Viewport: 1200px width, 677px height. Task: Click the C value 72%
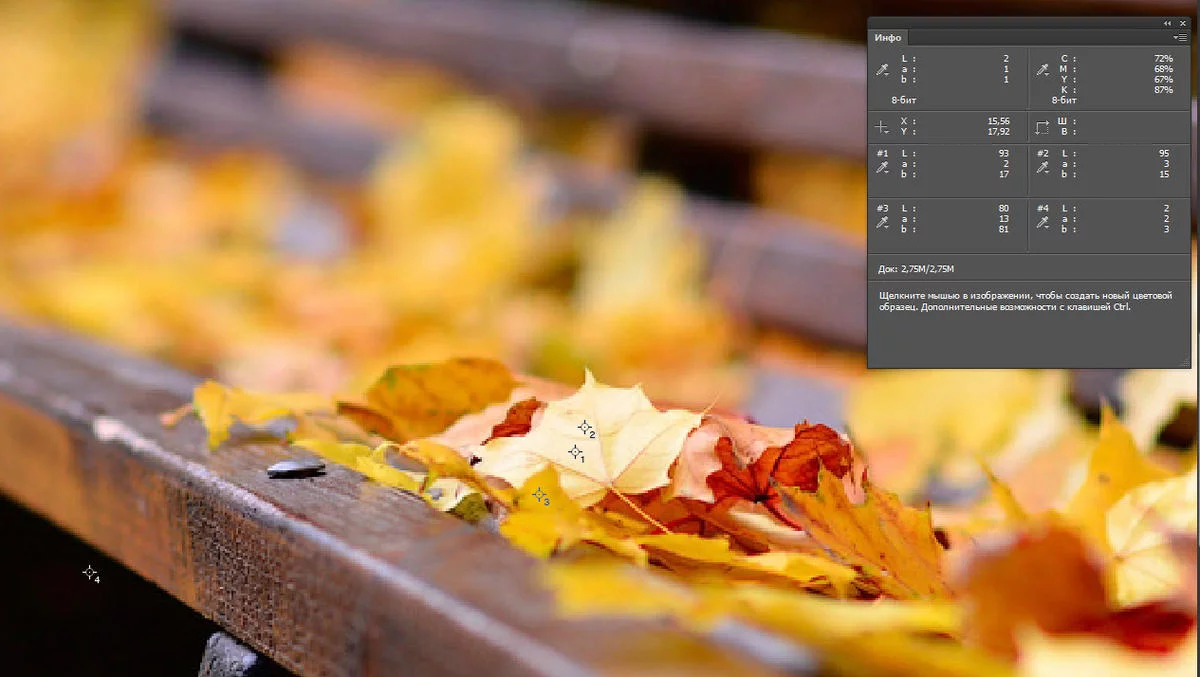[x=1163, y=58]
